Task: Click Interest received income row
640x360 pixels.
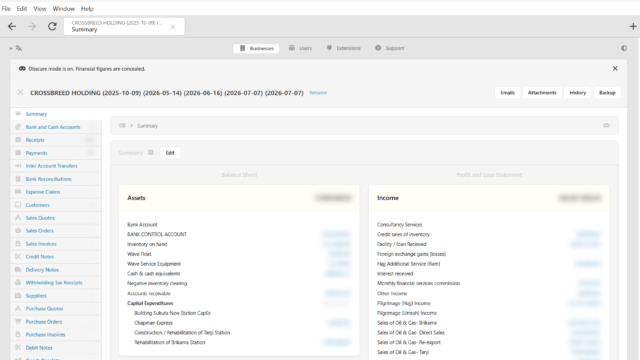Action: click(x=395, y=273)
